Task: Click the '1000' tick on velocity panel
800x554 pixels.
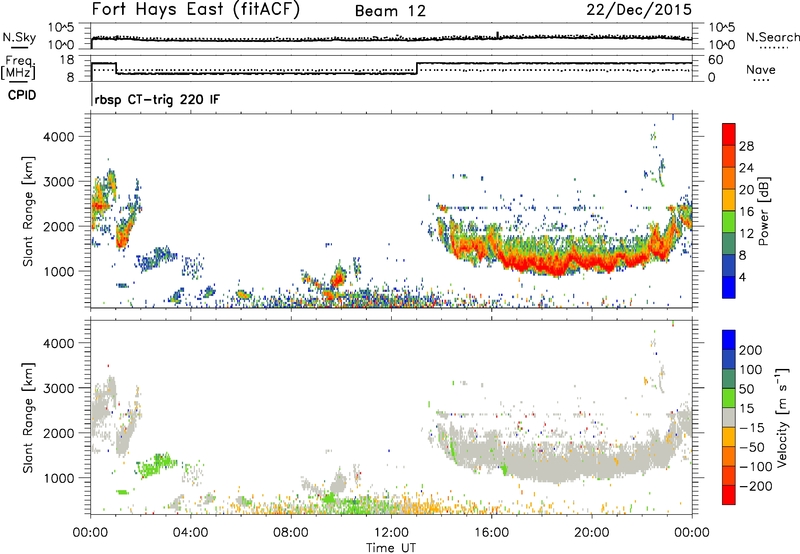Action: point(58,478)
